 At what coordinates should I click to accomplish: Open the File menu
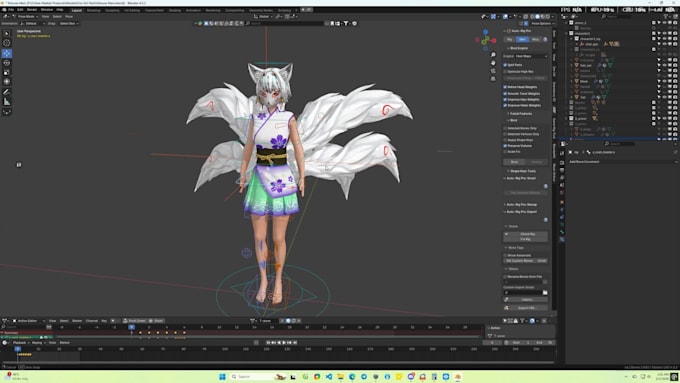coord(11,10)
